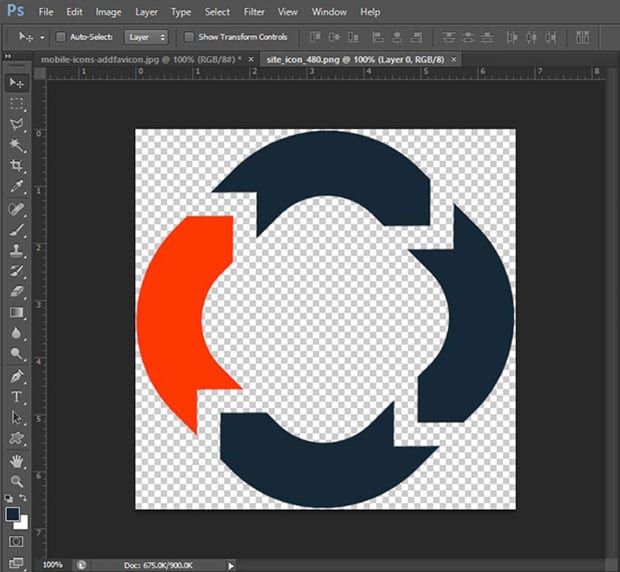Select the Custom Shape tool
This screenshot has height=572, width=620.
16,438
